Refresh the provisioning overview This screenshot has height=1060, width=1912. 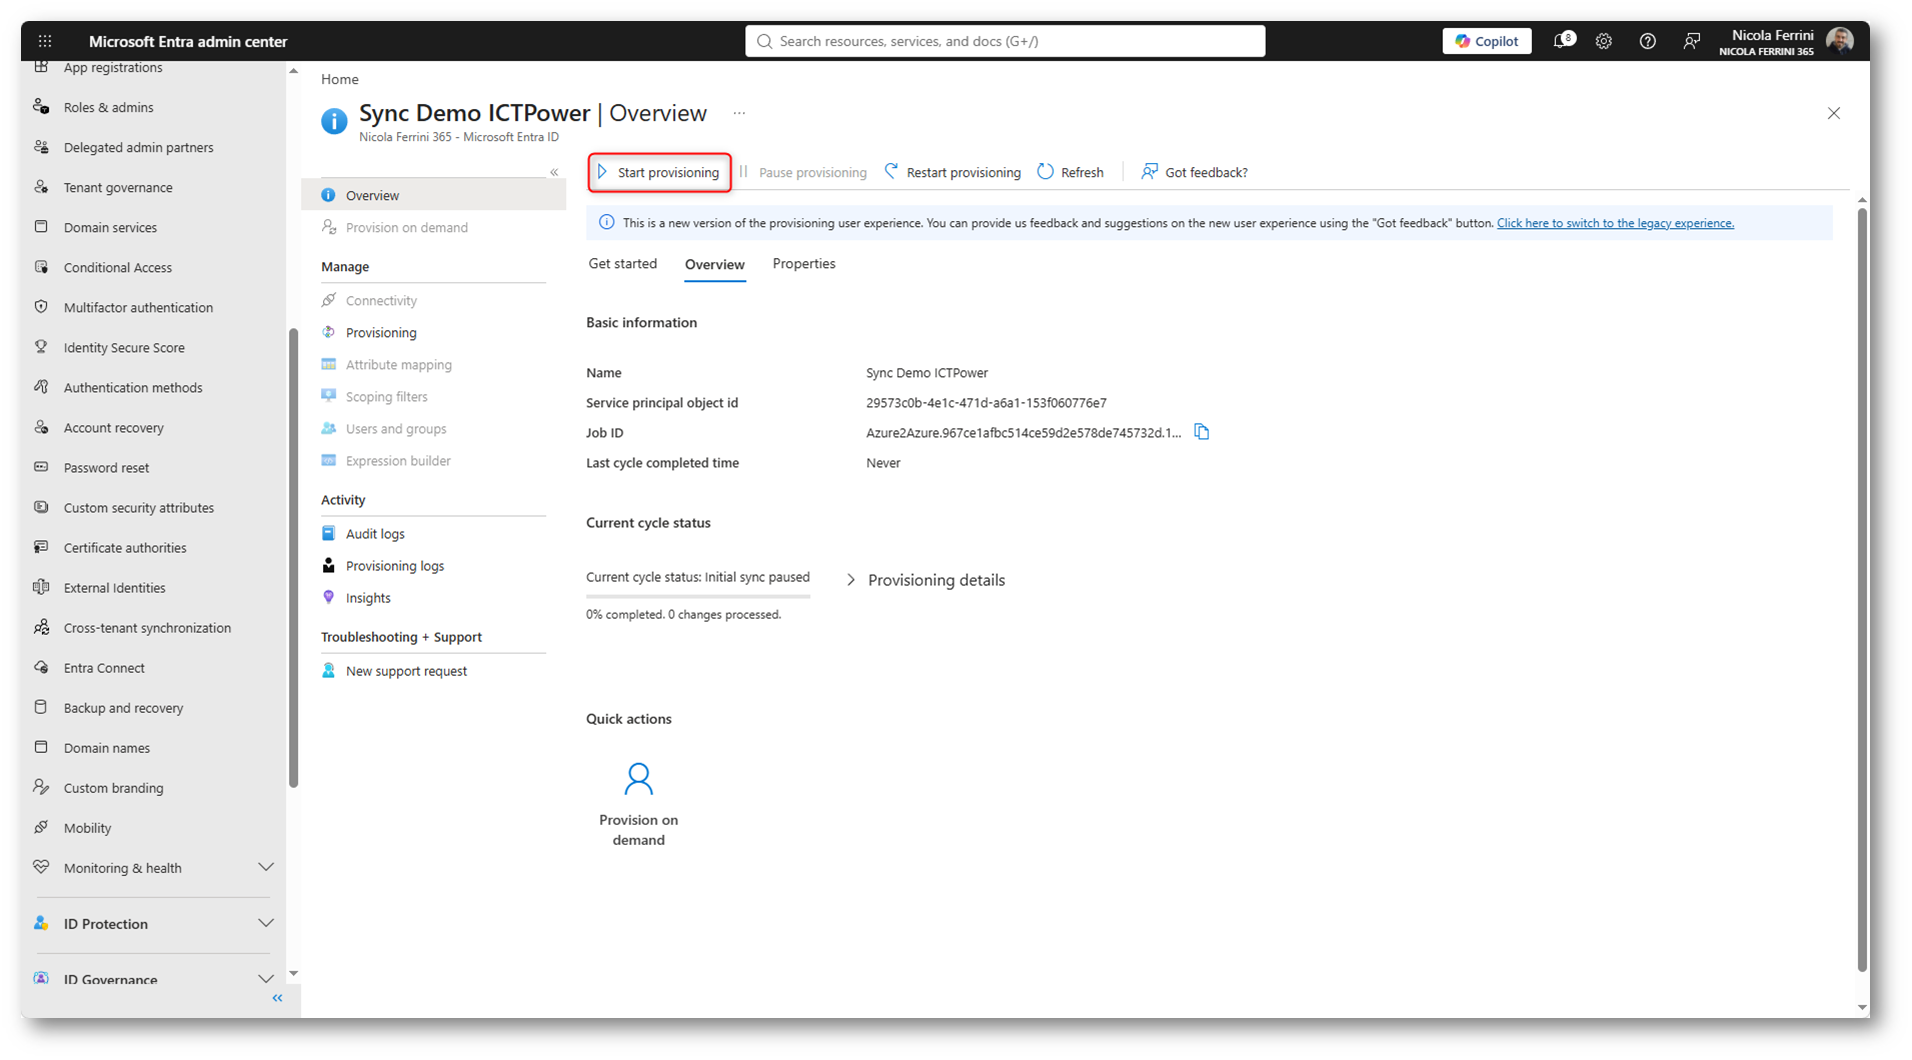click(x=1071, y=172)
